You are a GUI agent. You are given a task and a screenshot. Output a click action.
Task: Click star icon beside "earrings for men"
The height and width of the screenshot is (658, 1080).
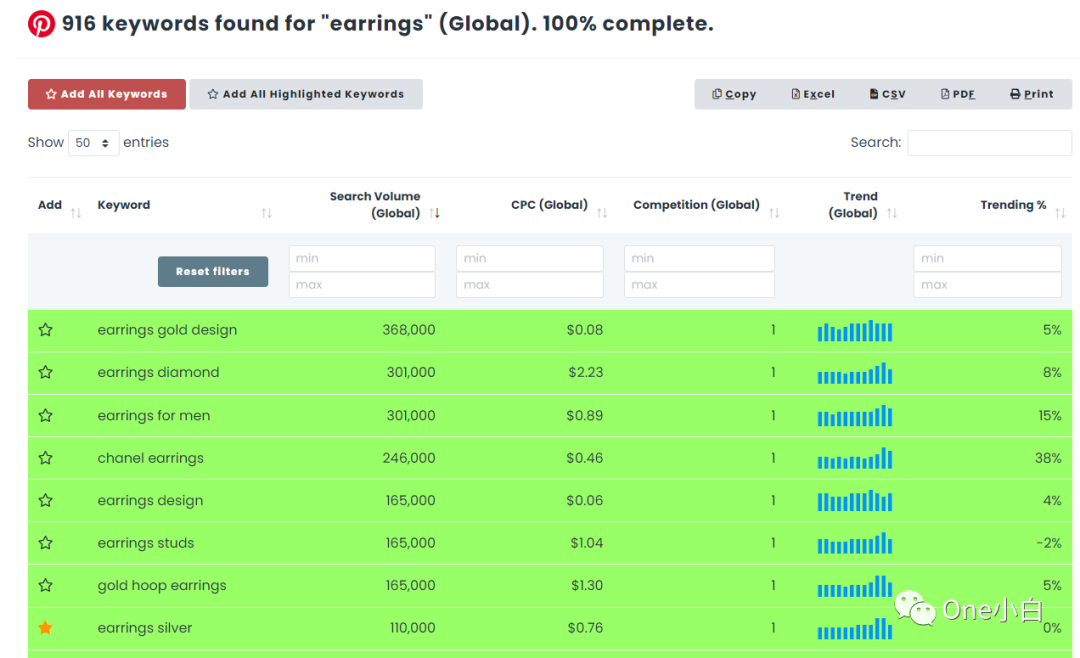click(45, 415)
